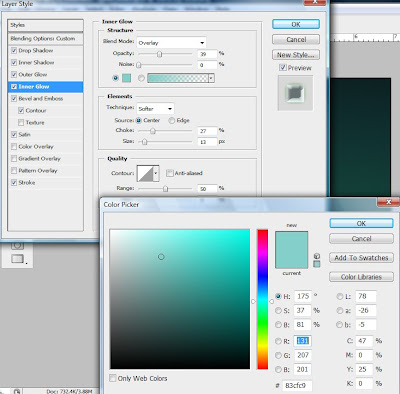Select Source Center radio button
The image size is (400, 394).
pos(139,120)
